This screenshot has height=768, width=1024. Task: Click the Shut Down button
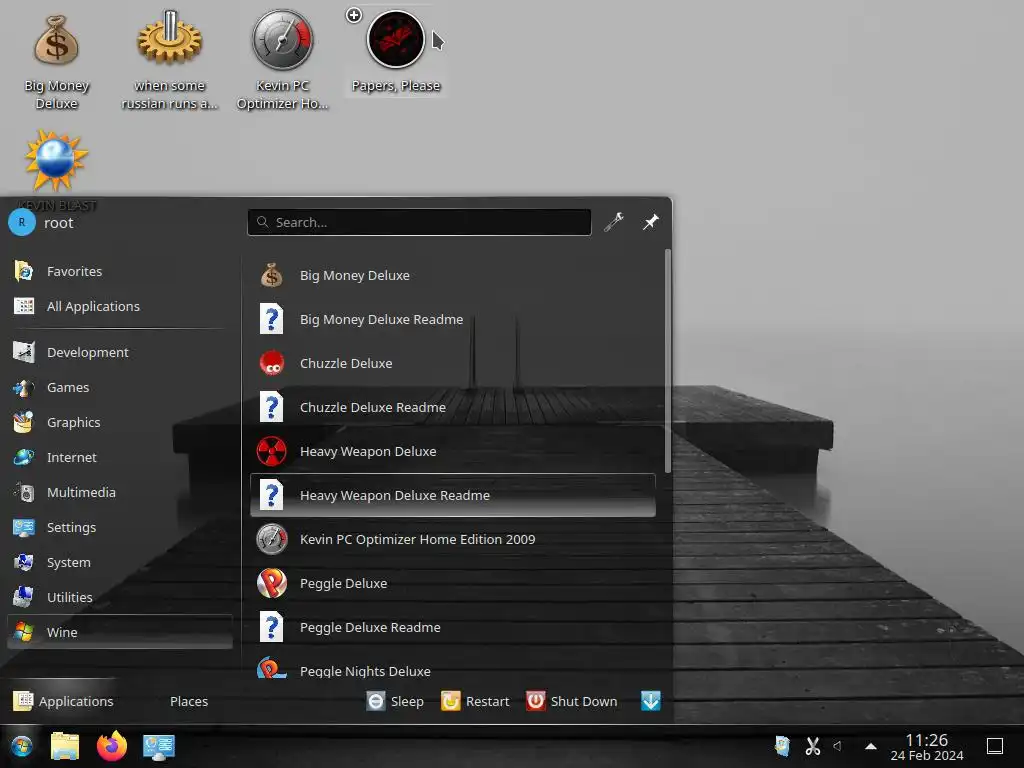pos(571,701)
